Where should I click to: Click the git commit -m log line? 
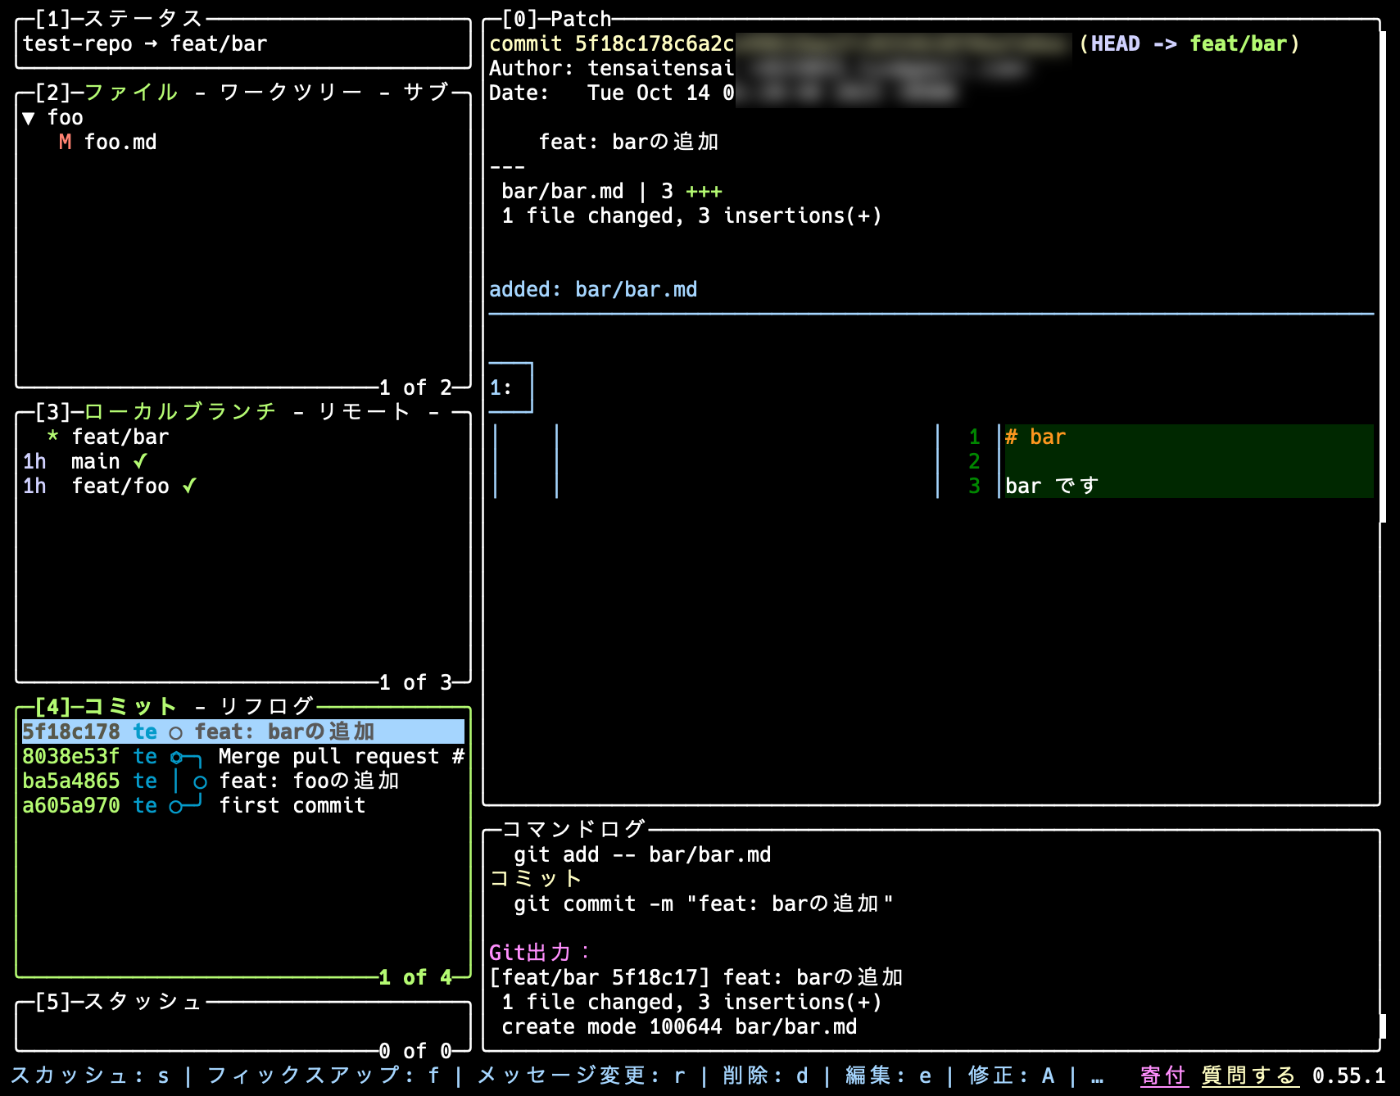(x=703, y=904)
